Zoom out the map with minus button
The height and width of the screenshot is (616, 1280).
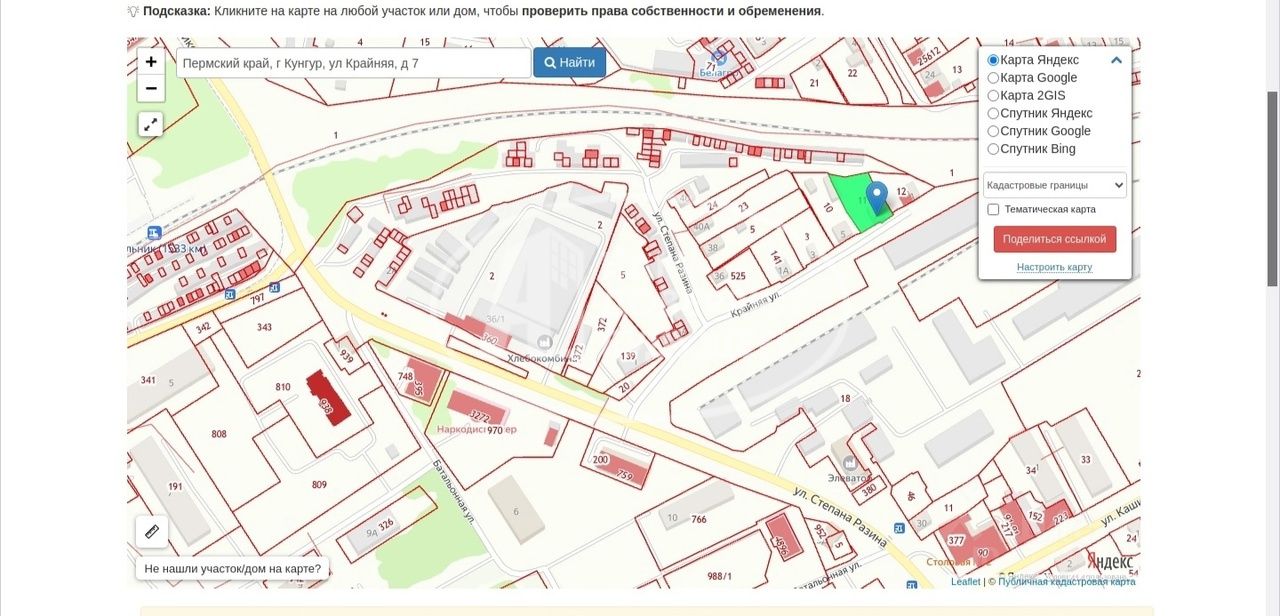click(151, 89)
